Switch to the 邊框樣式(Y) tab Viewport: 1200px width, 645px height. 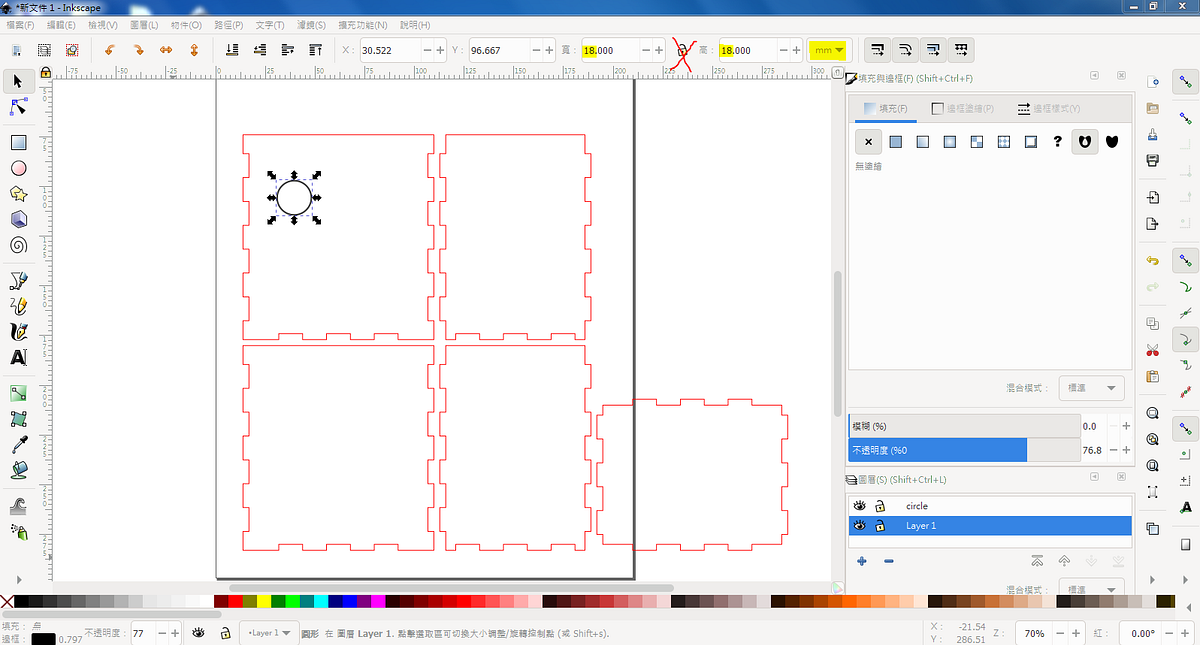(1048, 108)
